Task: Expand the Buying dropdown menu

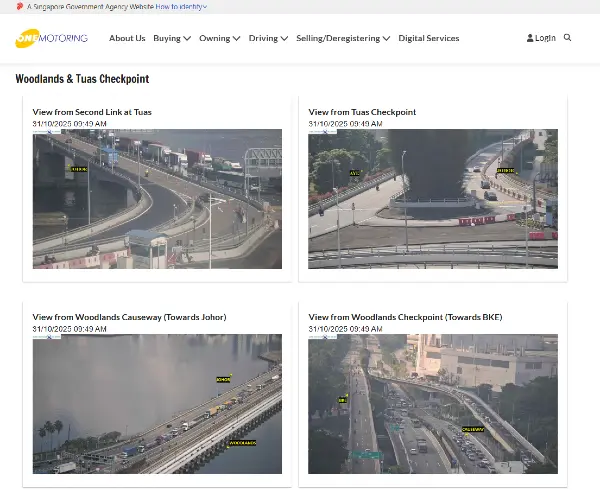Action: pos(172,38)
